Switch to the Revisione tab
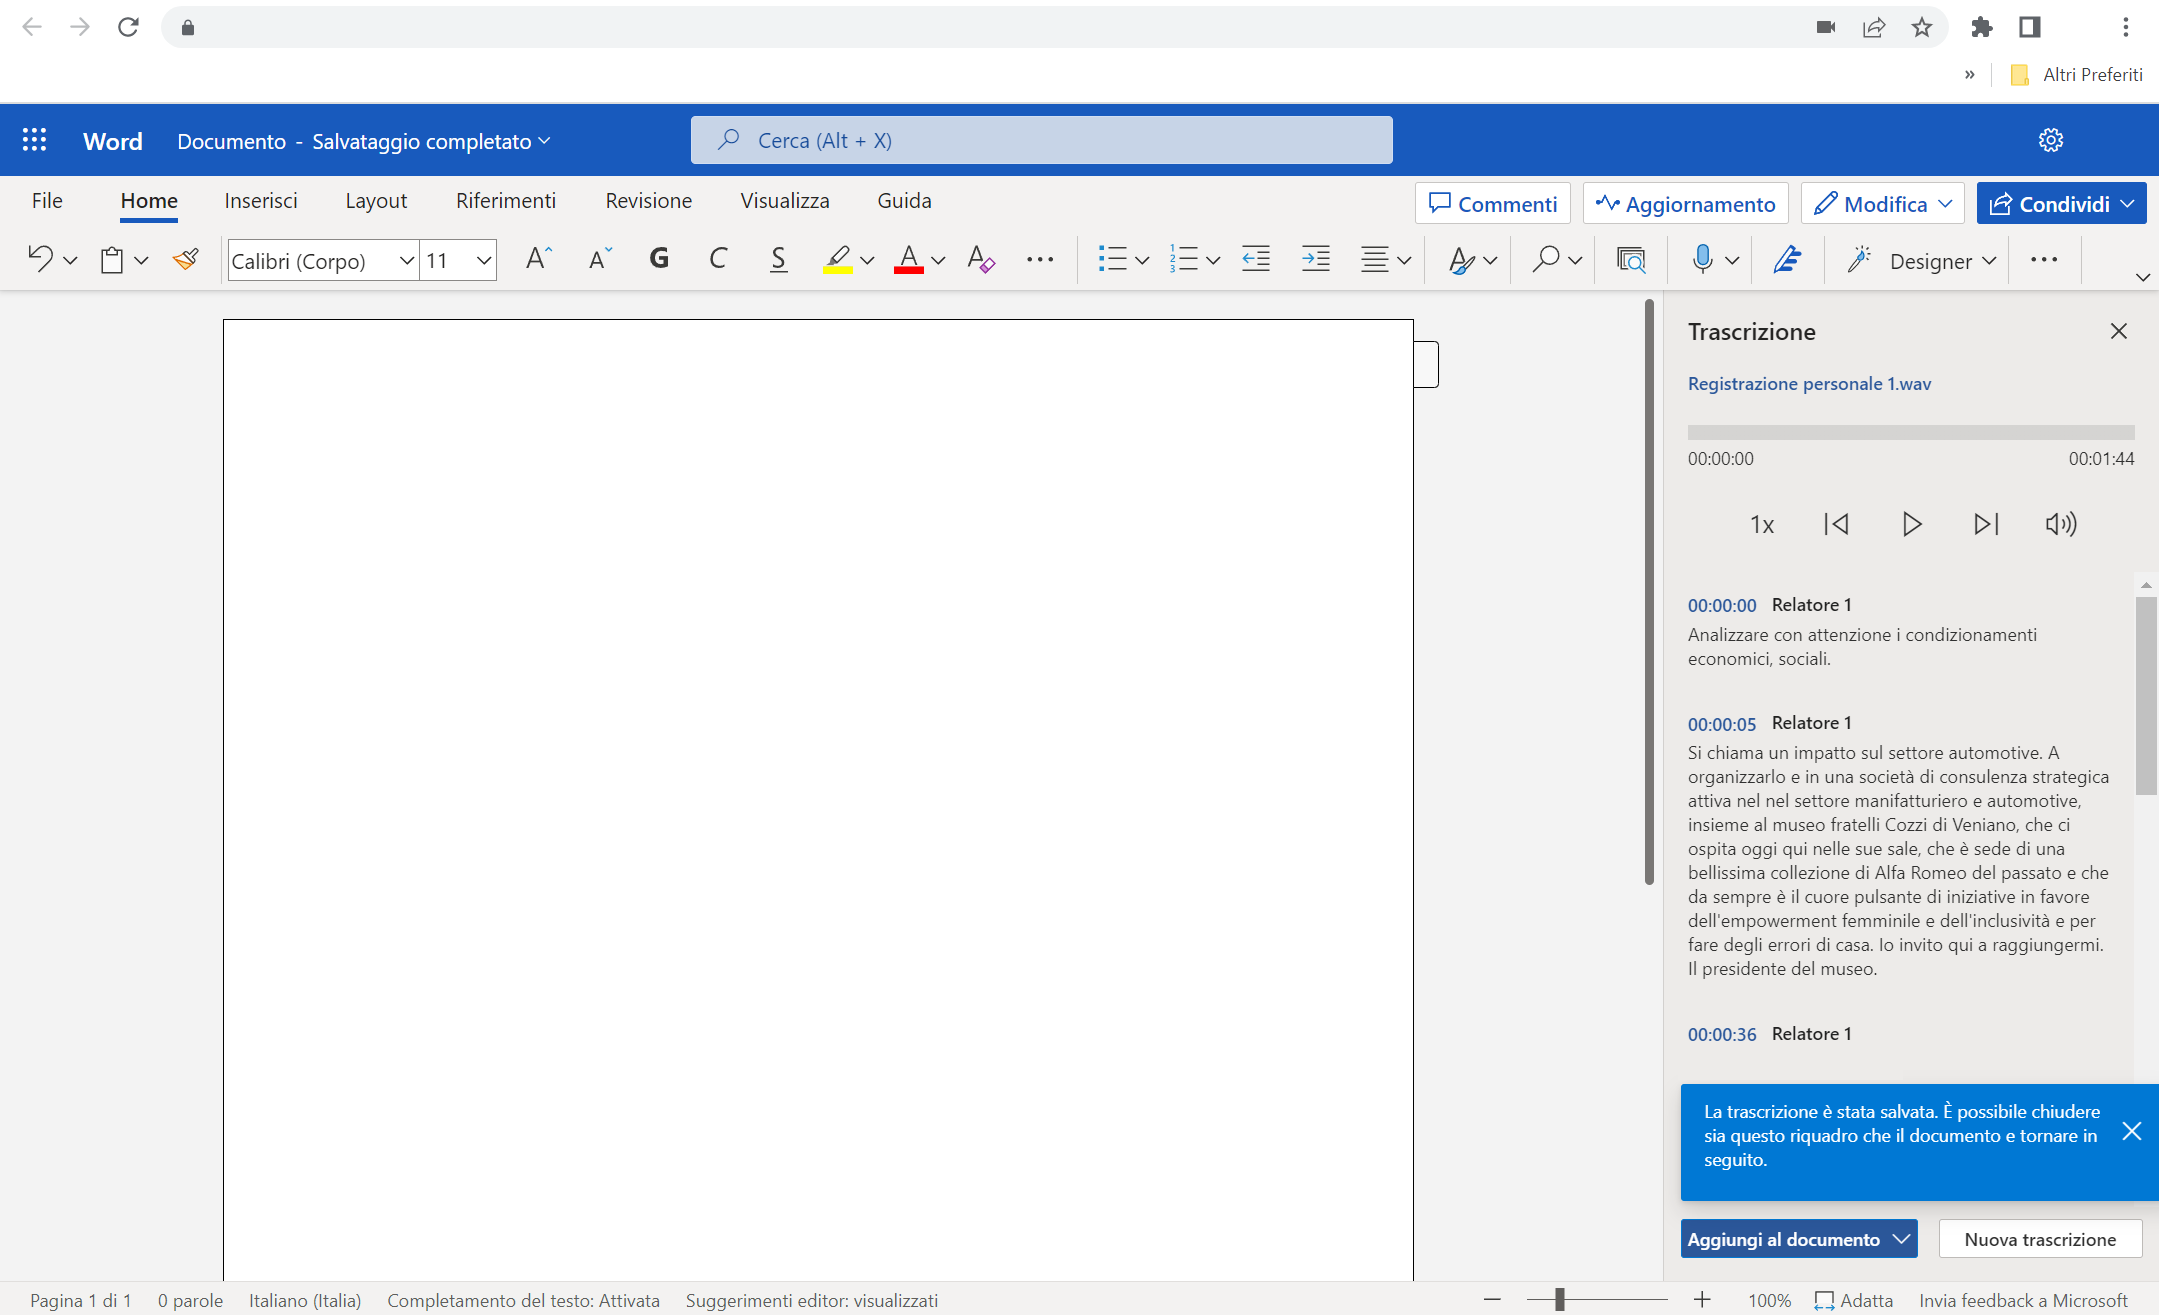 tap(648, 200)
